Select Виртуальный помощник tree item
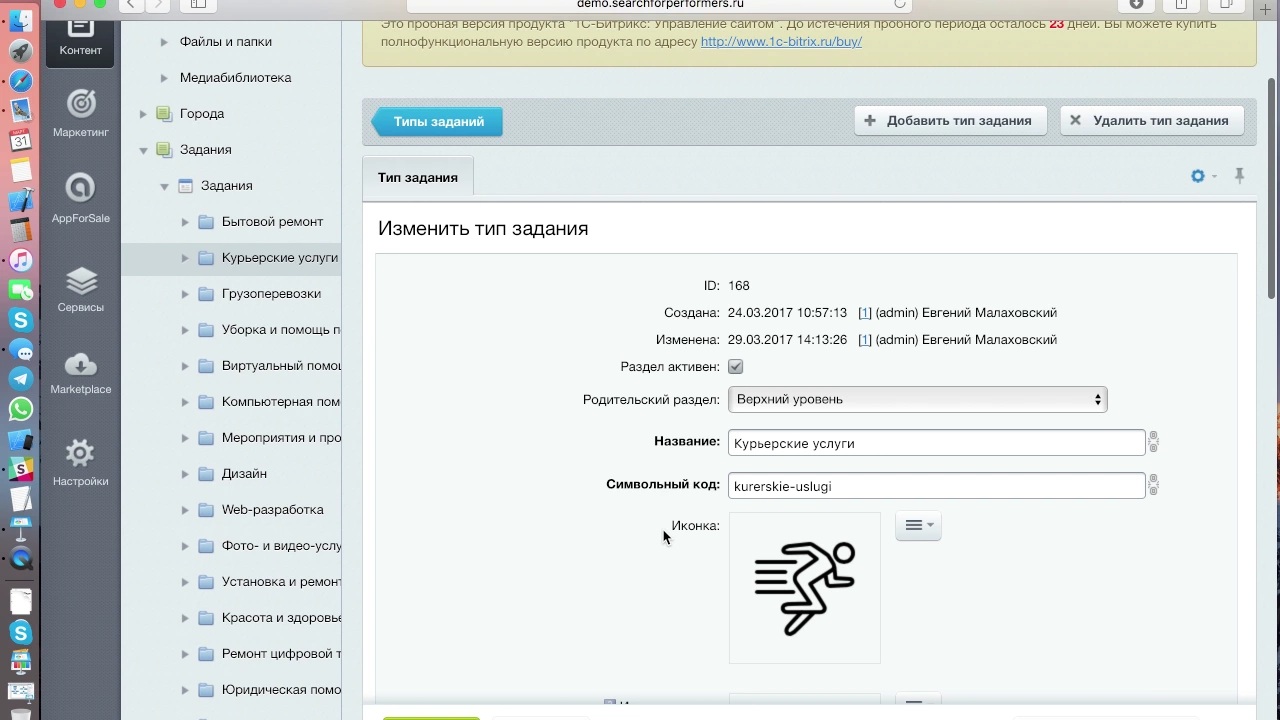Screen dimensions: 1280x720 281,366
